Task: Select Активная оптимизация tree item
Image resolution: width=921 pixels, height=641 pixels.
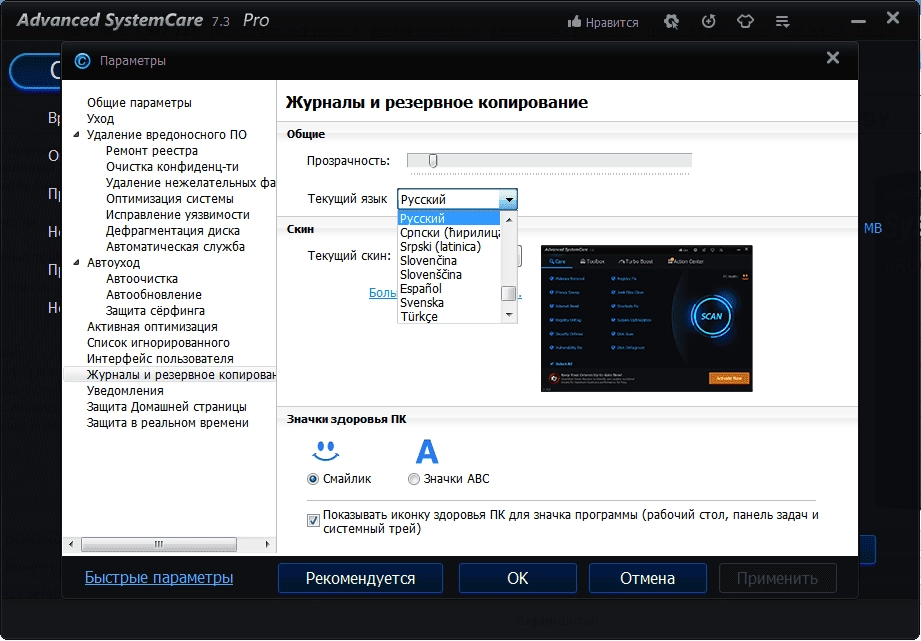Action: point(152,327)
